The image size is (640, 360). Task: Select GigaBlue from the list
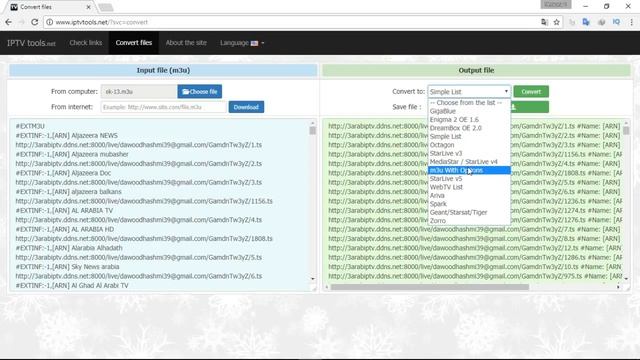coord(469,111)
